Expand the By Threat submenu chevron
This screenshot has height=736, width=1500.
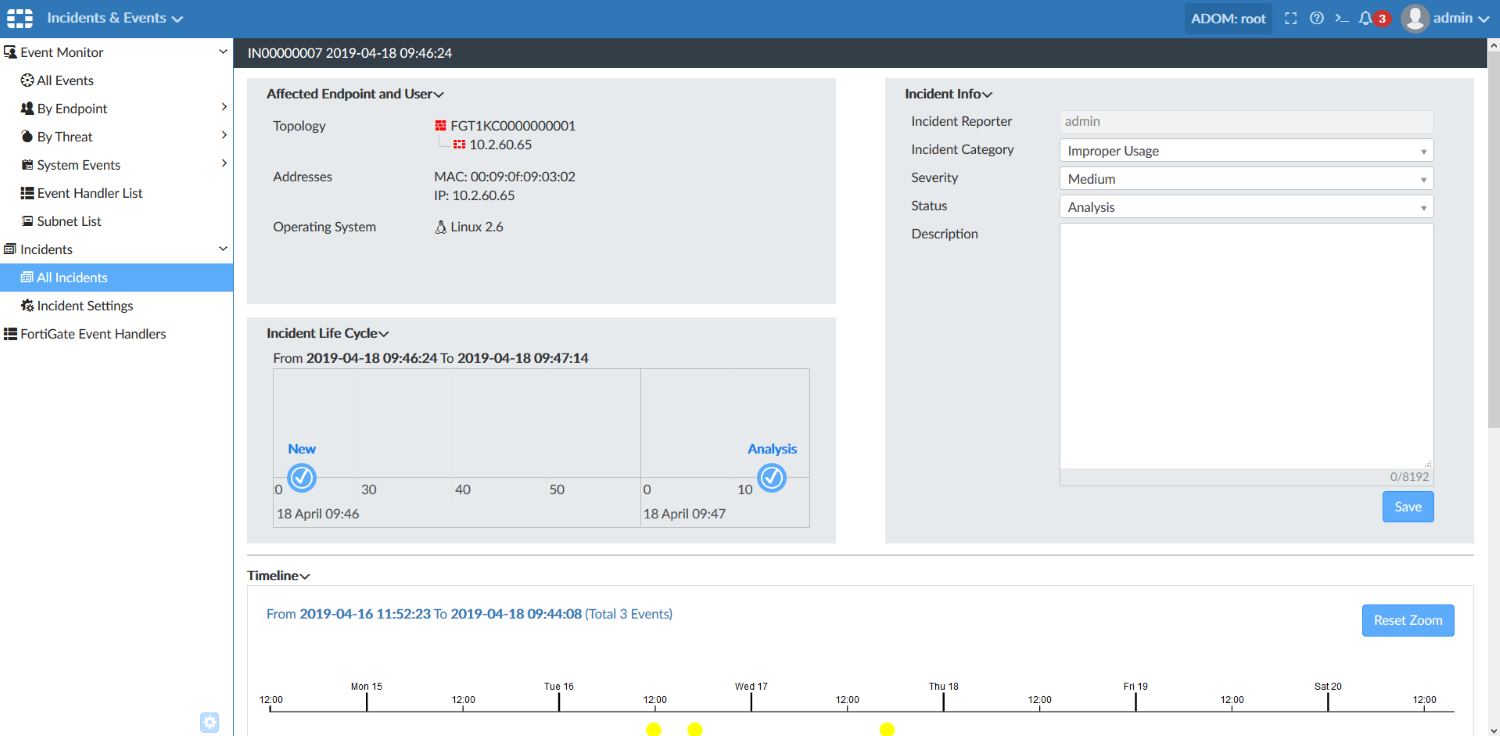click(x=224, y=135)
